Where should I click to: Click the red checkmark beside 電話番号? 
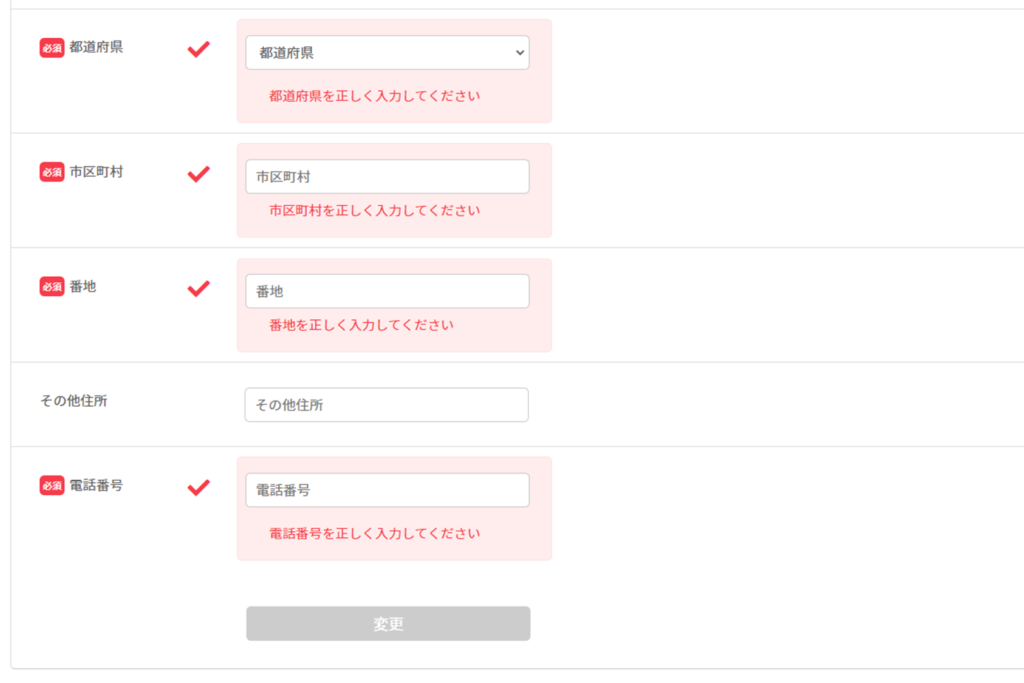pos(199,487)
